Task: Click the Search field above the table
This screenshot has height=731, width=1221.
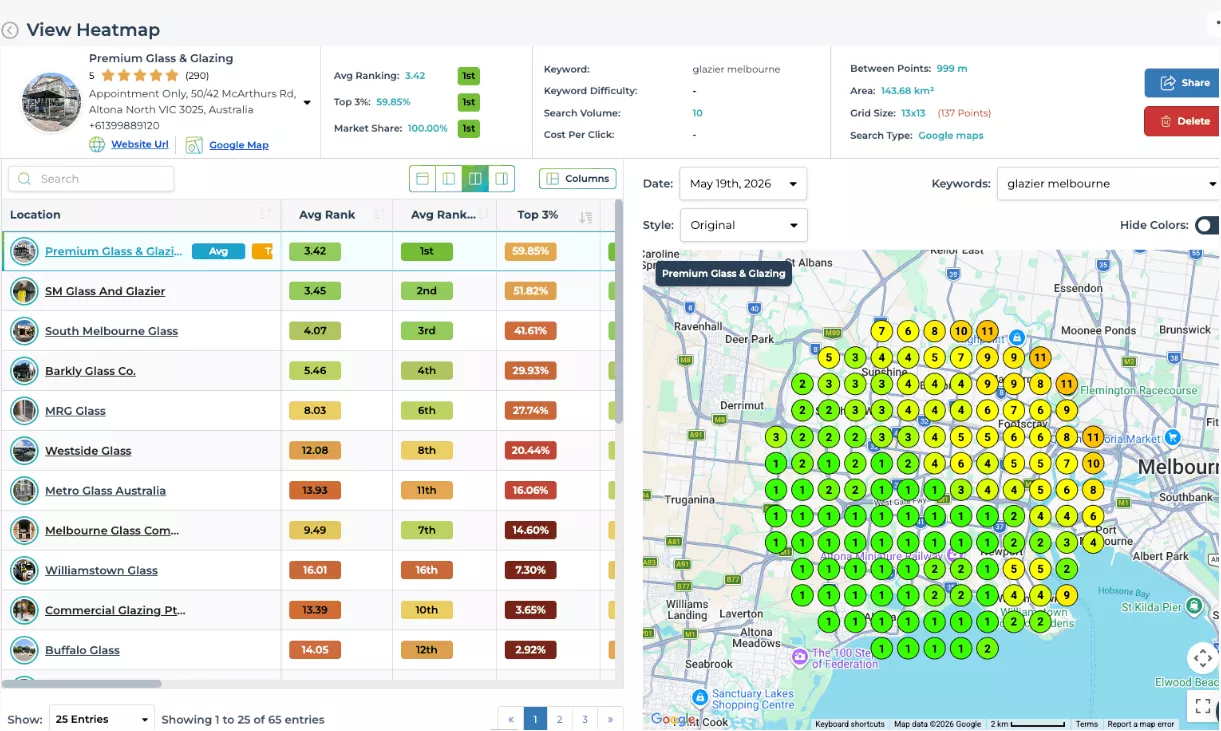Action: click(x=91, y=179)
